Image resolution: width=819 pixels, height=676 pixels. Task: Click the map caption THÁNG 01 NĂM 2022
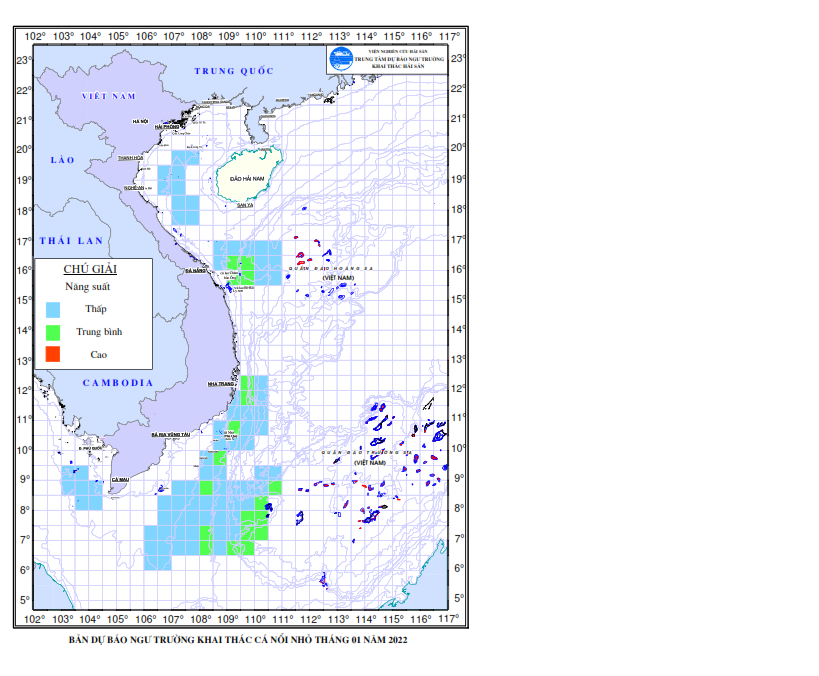pyautogui.click(x=361, y=640)
